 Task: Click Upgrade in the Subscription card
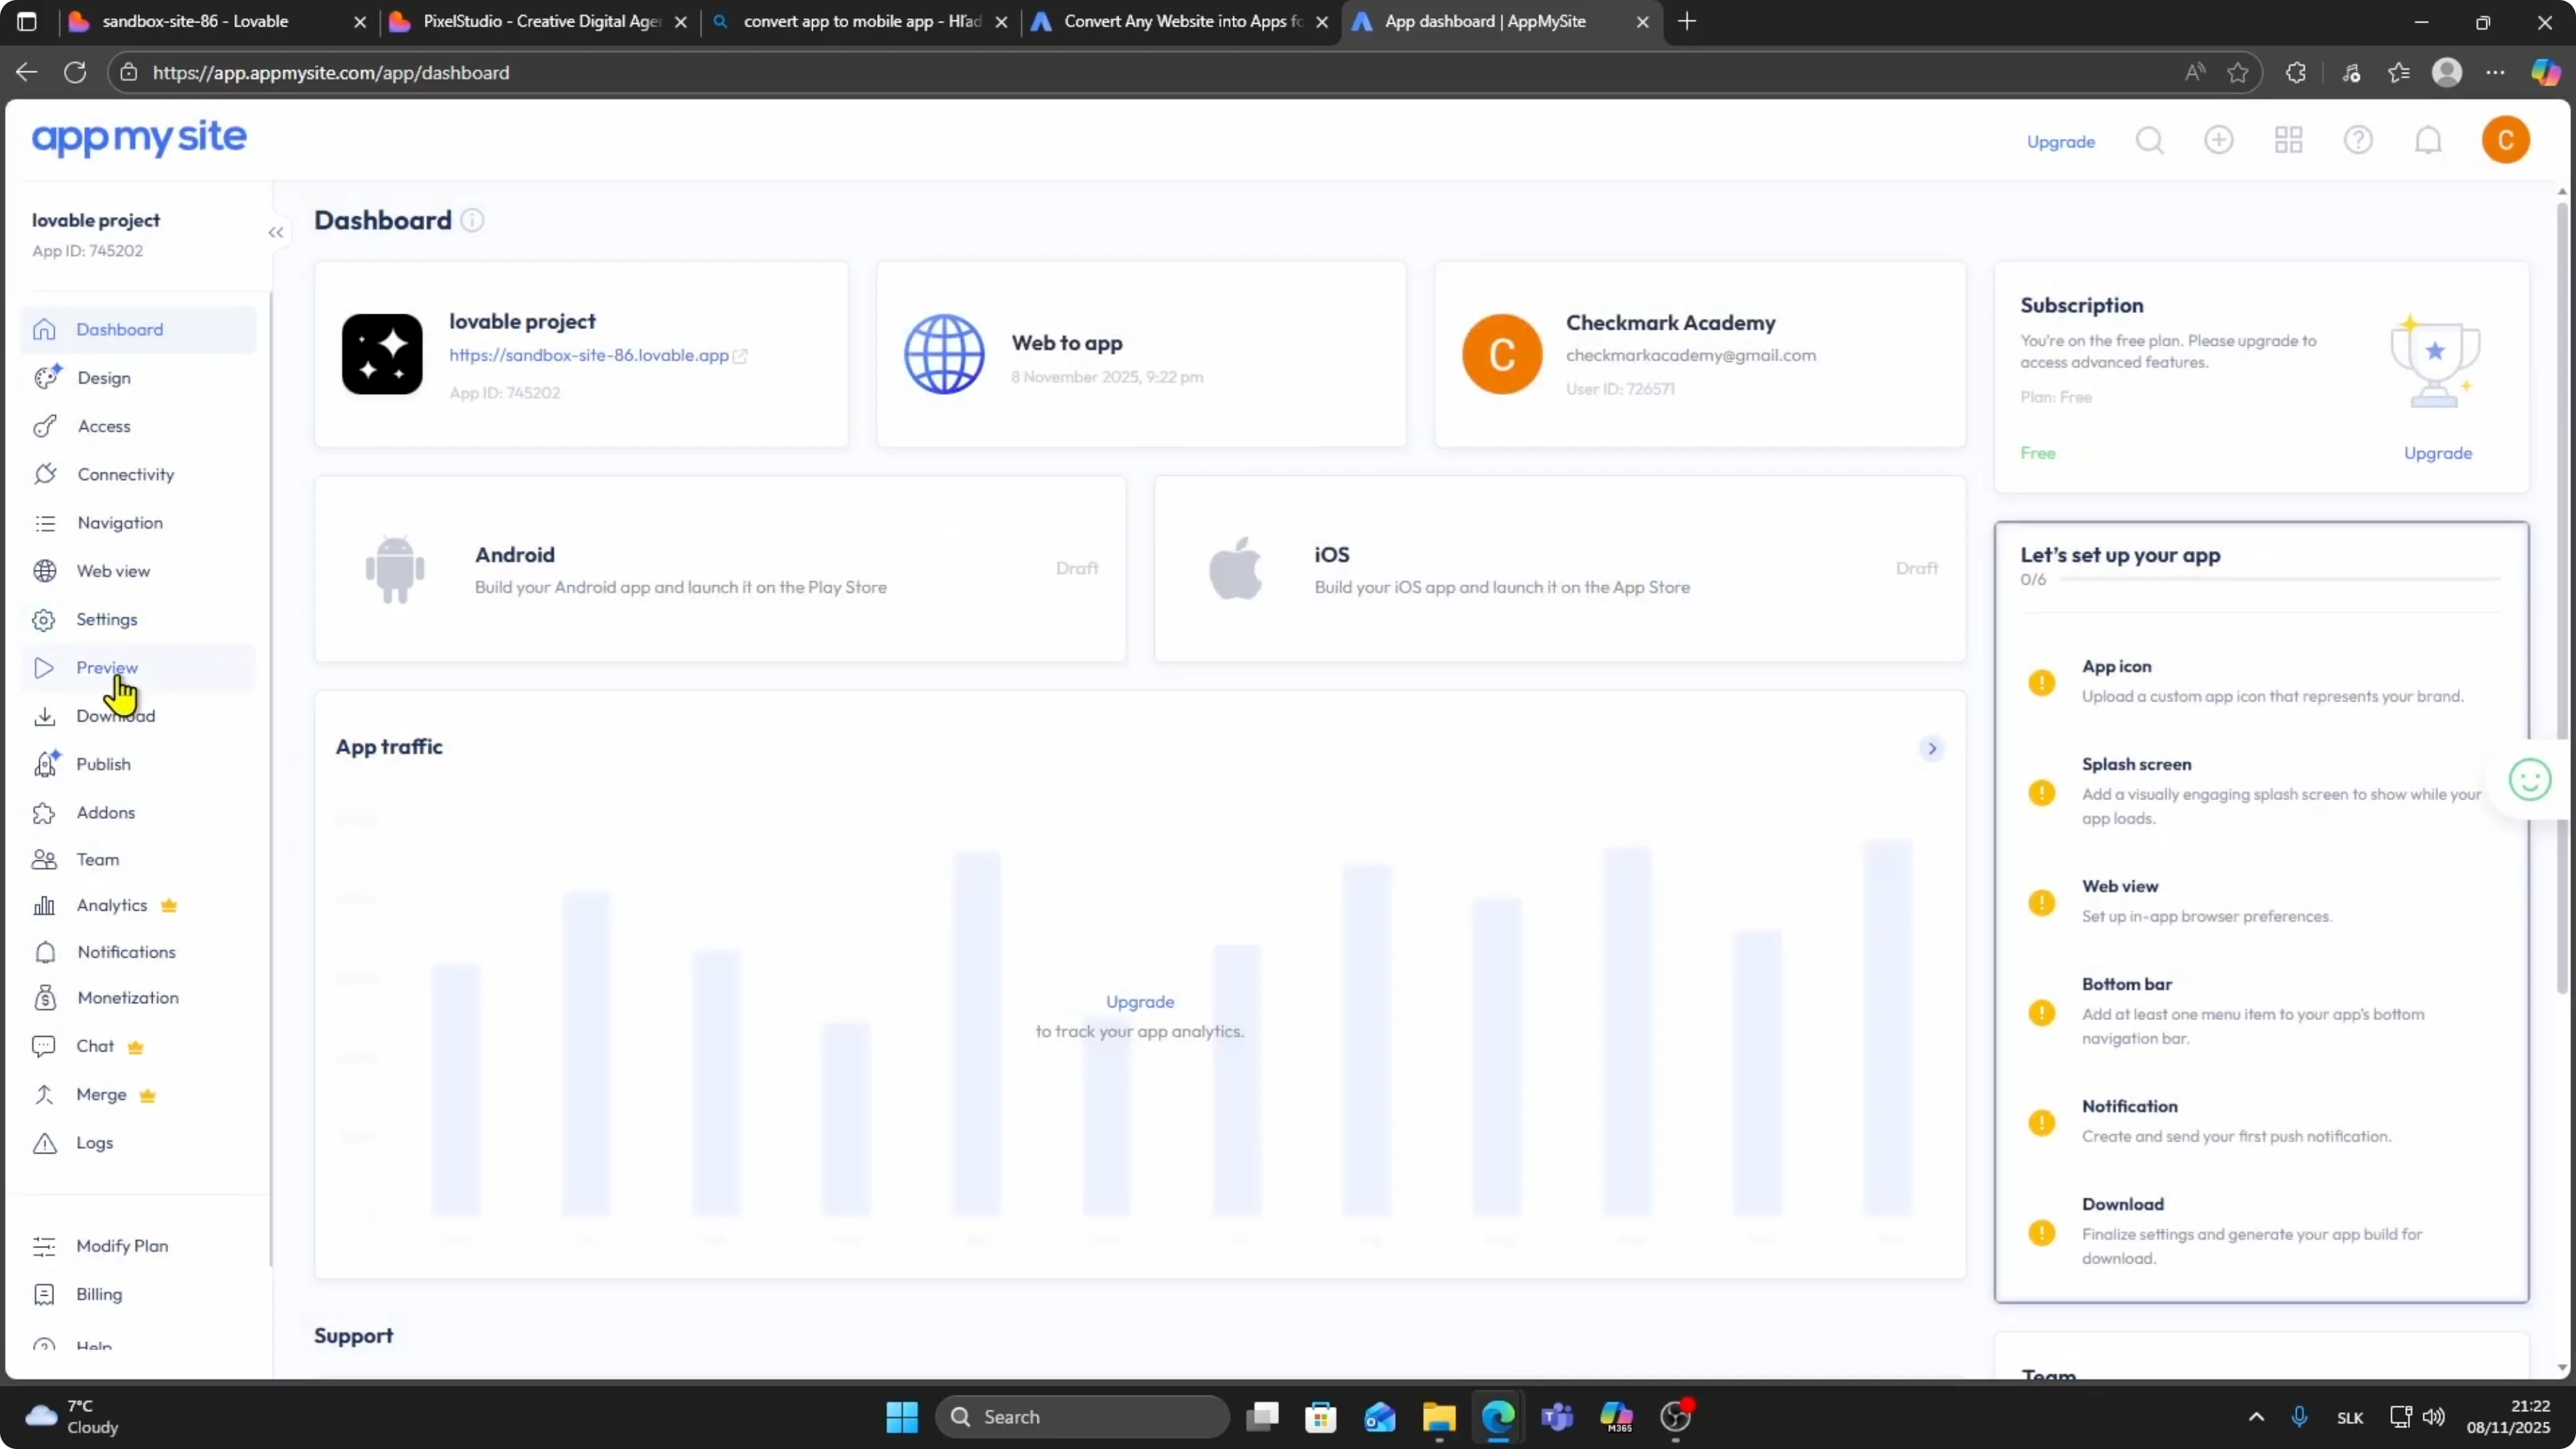pyautogui.click(x=2438, y=453)
